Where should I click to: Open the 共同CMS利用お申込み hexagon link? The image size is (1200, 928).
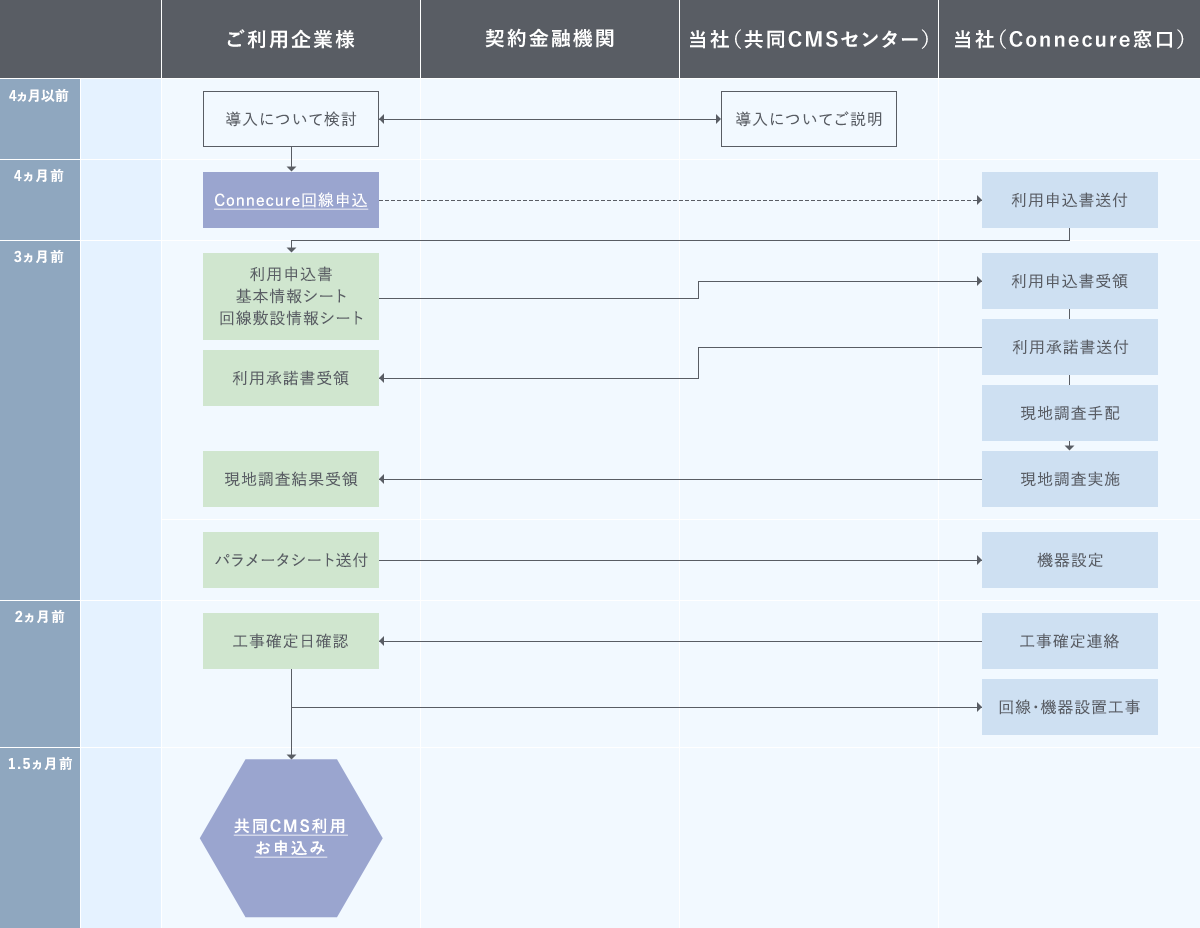291,838
